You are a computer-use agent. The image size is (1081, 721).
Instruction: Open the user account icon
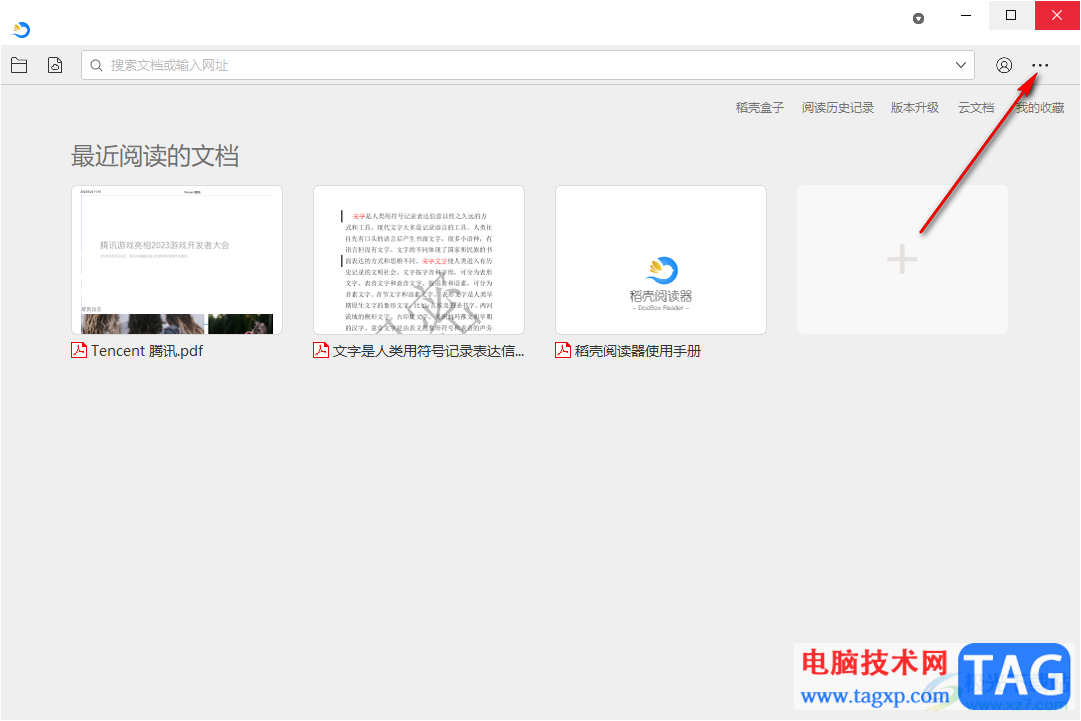pos(1004,65)
